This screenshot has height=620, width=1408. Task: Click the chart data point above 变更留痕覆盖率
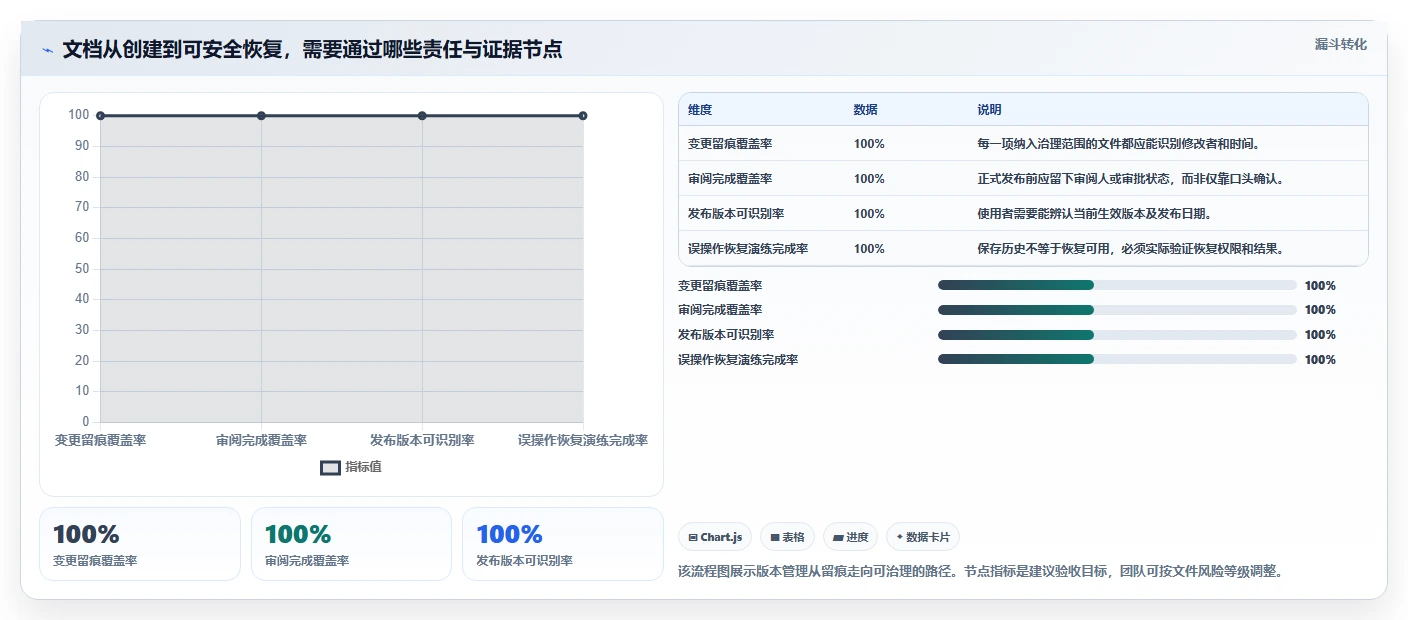[100, 116]
